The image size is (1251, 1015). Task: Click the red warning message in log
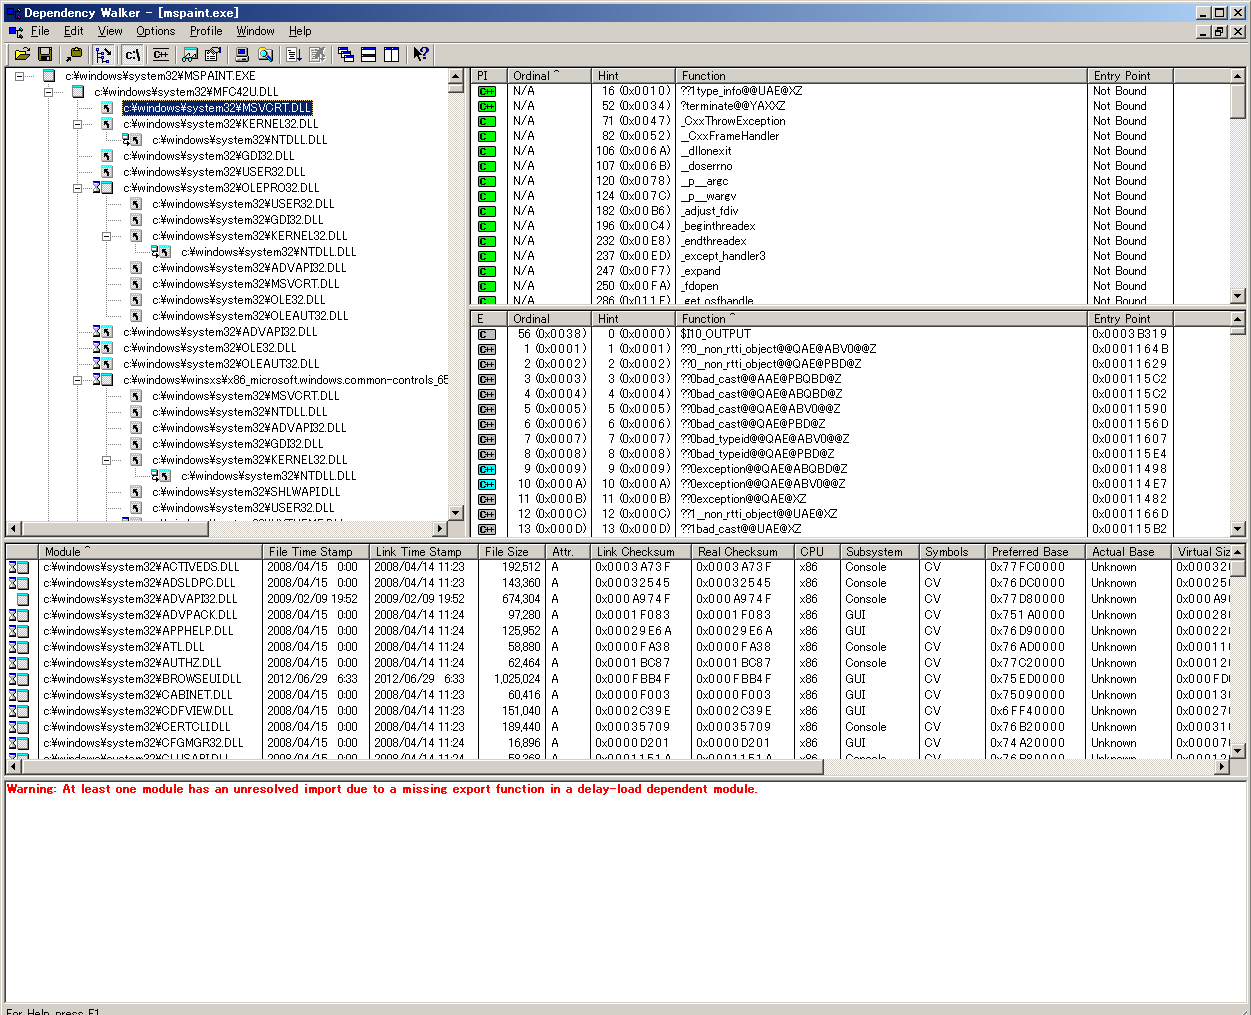coord(383,789)
